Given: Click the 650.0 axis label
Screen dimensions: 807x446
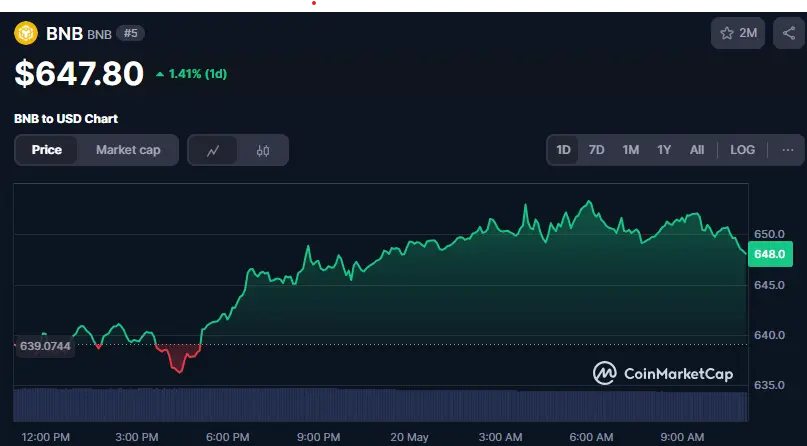Looking at the screenshot, I should (769, 234).
